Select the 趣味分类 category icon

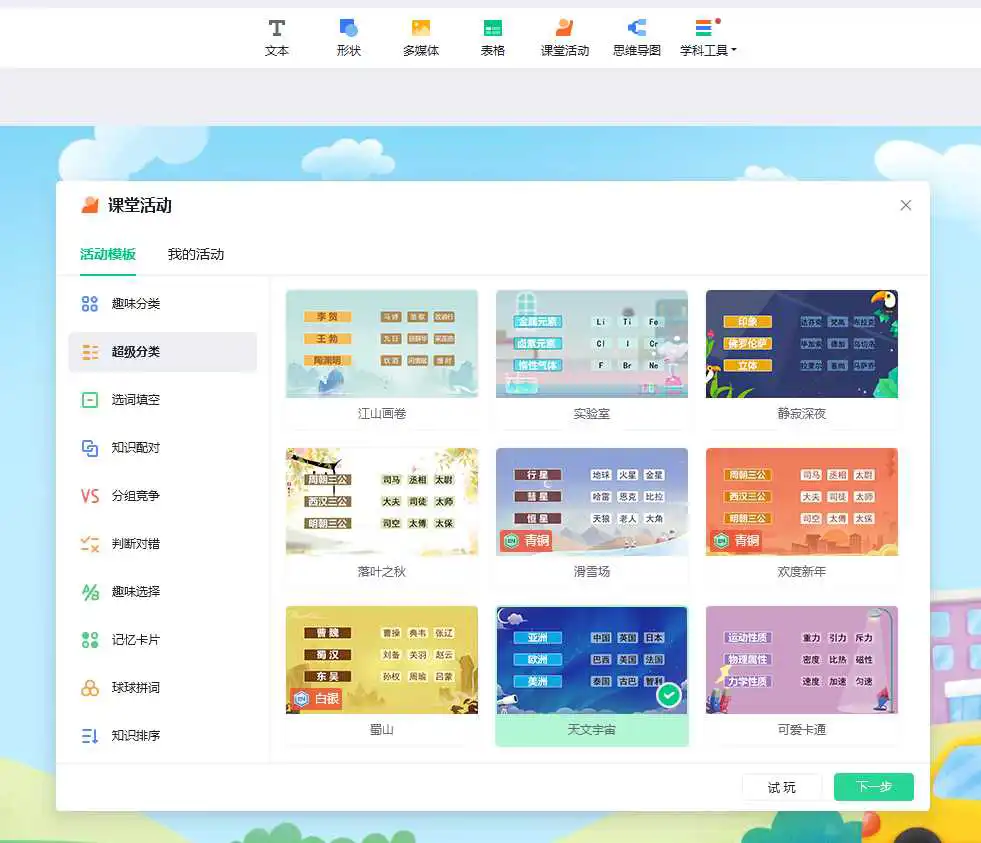point(89,304)
